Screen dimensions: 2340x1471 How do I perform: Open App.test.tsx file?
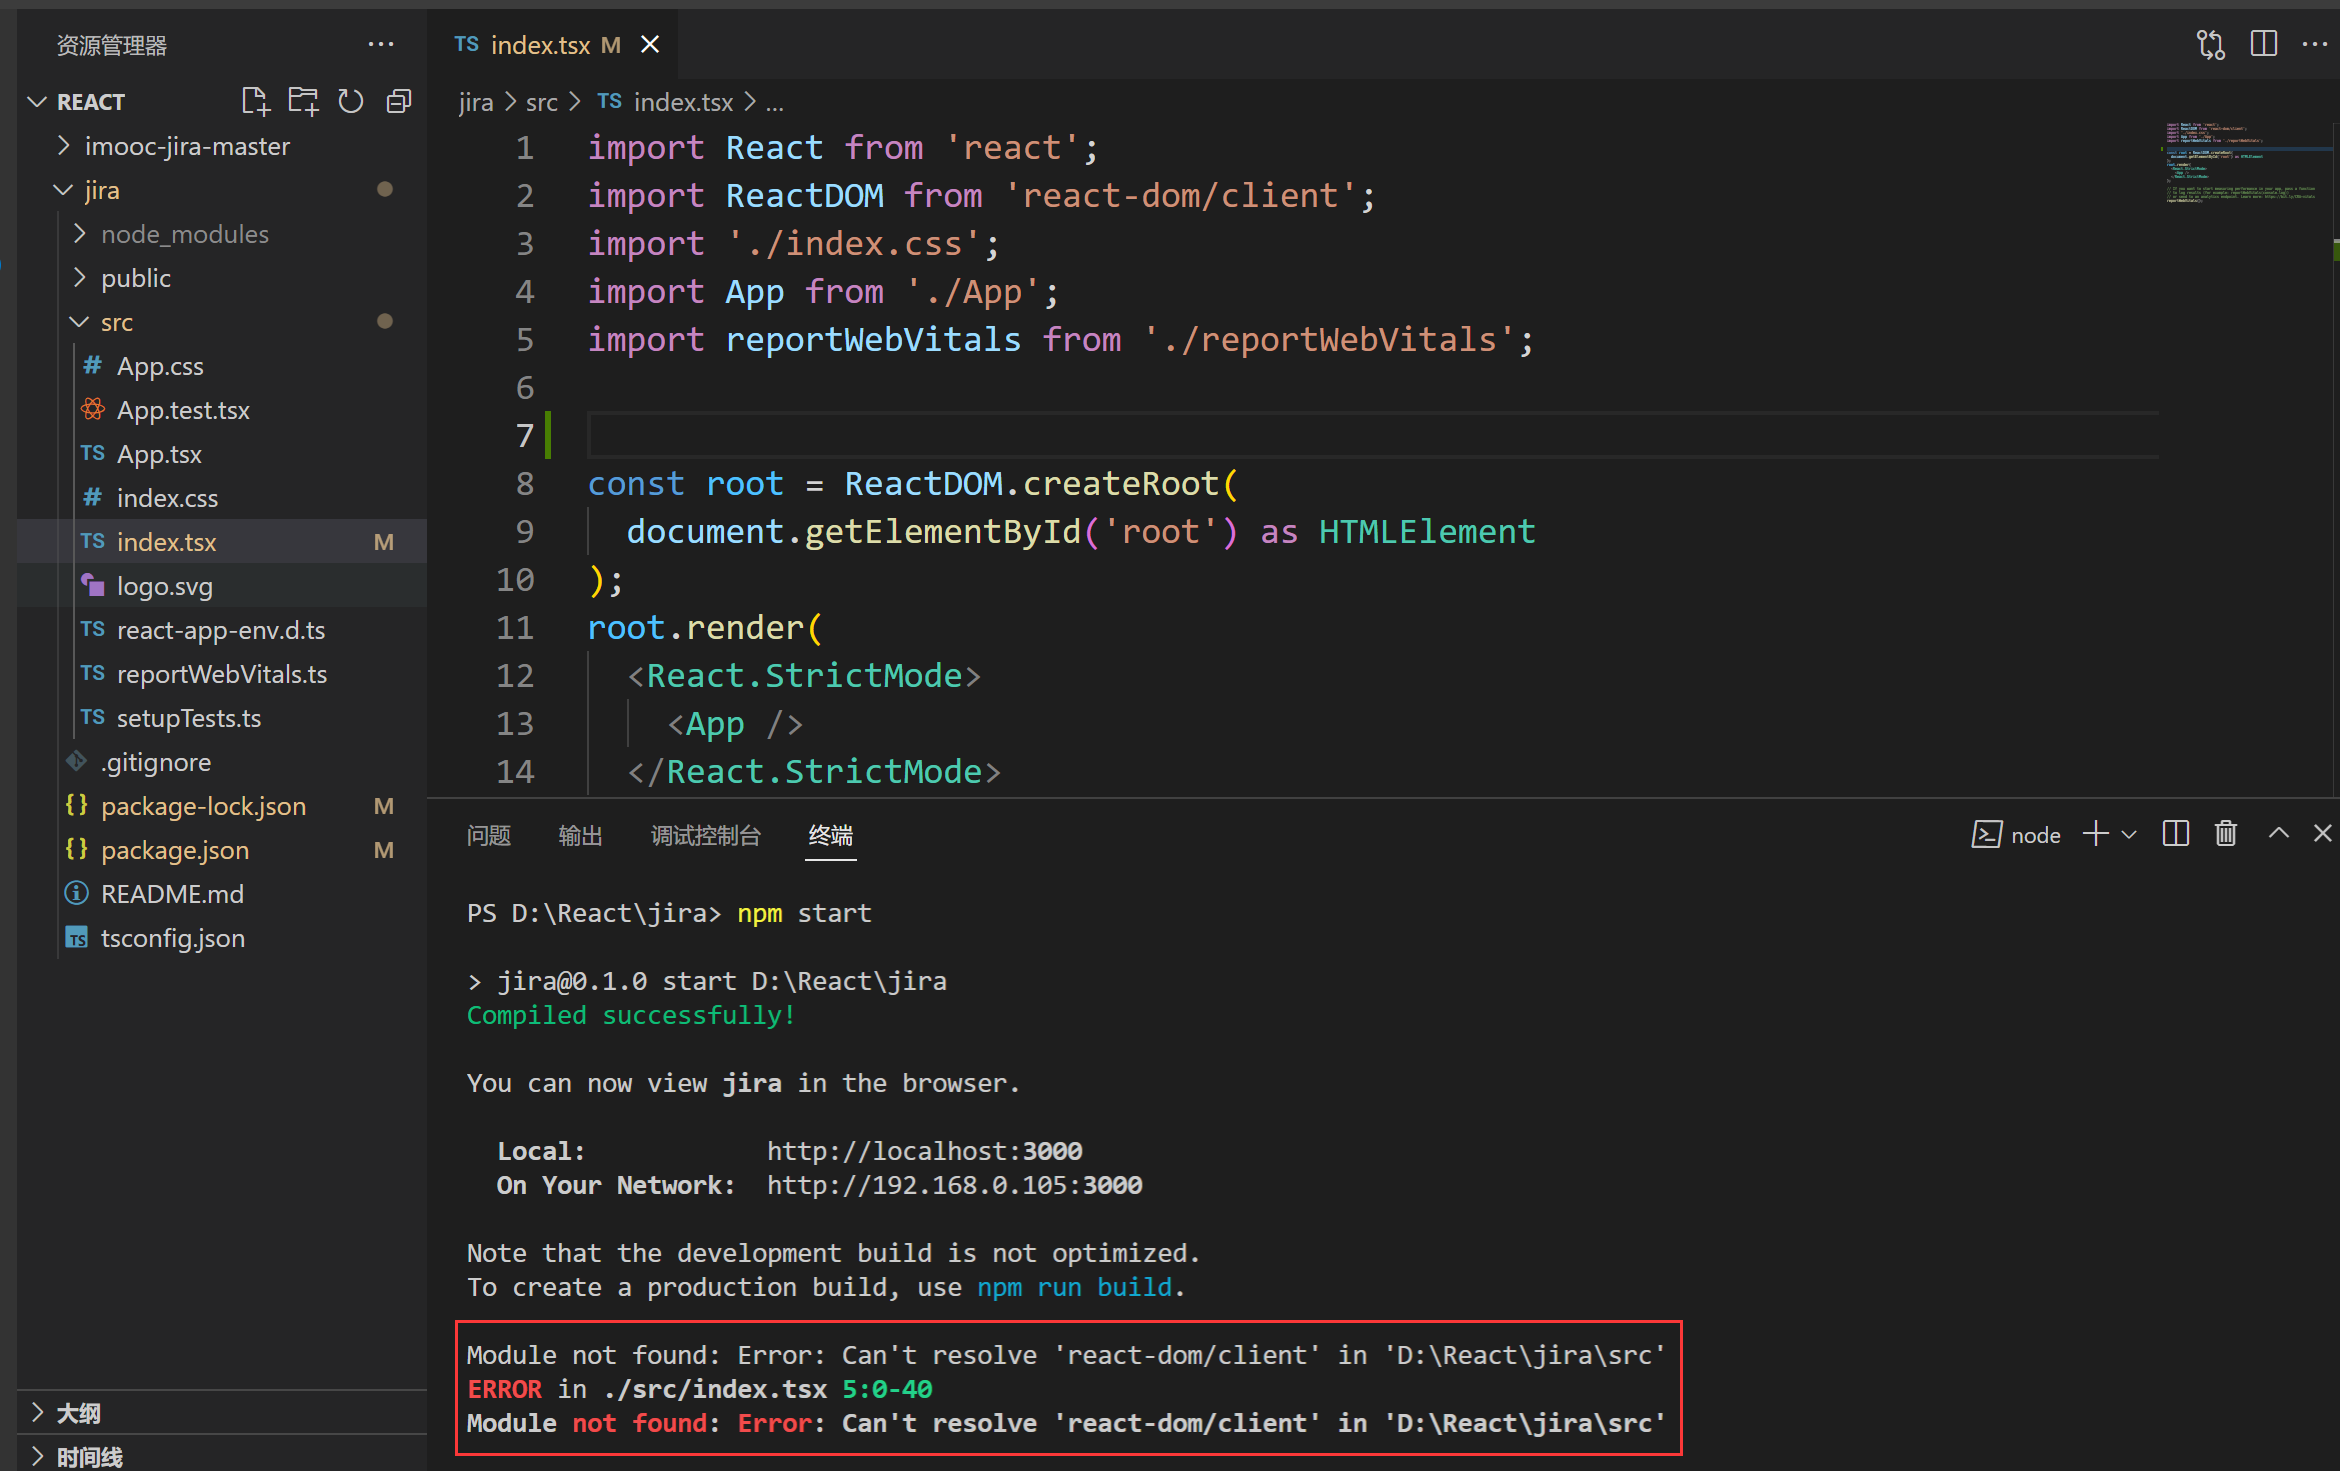coord(222,410)
